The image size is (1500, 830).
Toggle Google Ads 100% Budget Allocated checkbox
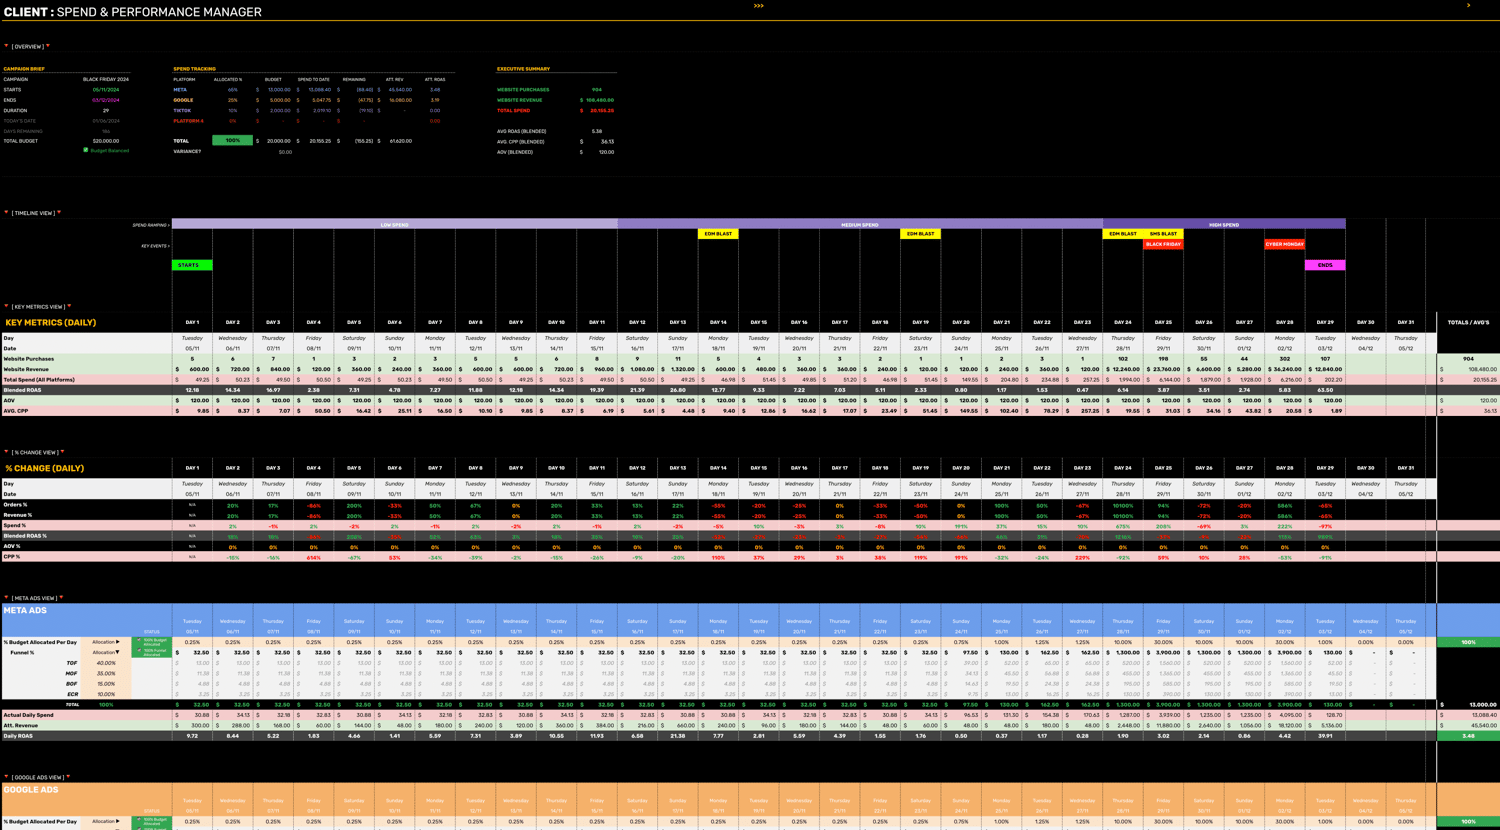click(x=139, y=820)
